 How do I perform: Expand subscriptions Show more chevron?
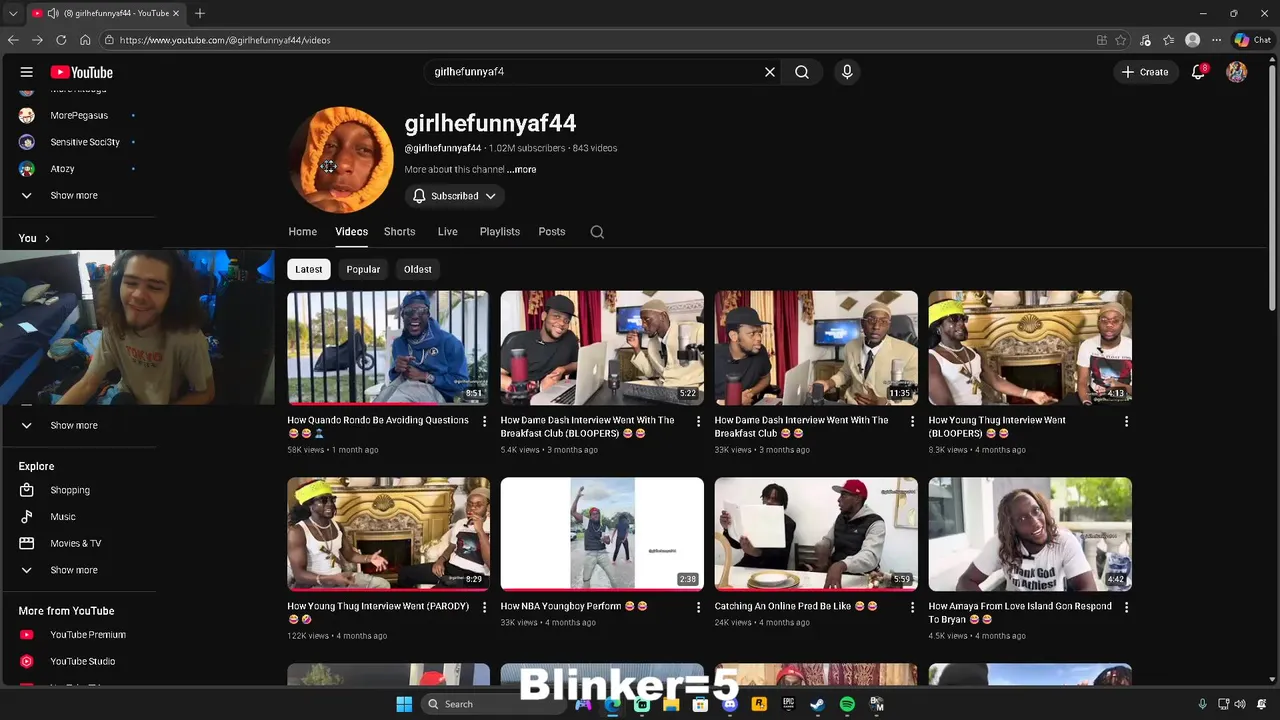tap(27, 196)
